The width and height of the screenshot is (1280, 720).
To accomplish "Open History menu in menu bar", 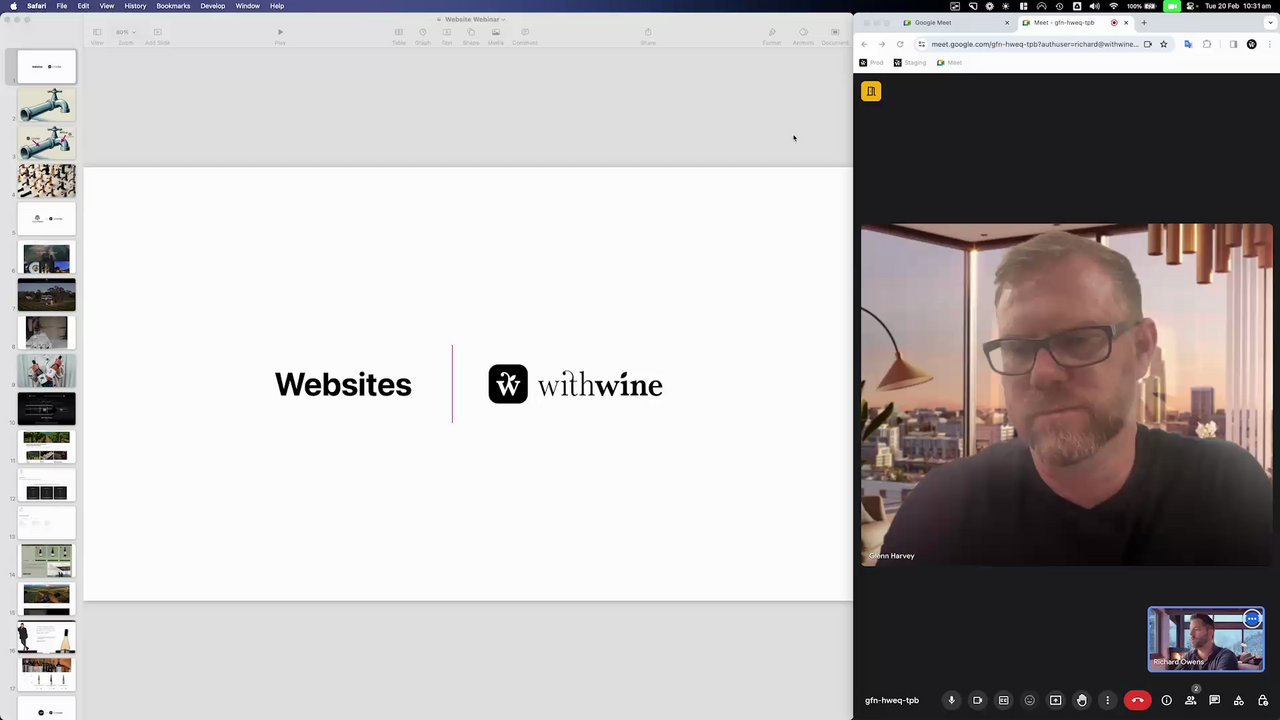I will (x=135, y=6).
